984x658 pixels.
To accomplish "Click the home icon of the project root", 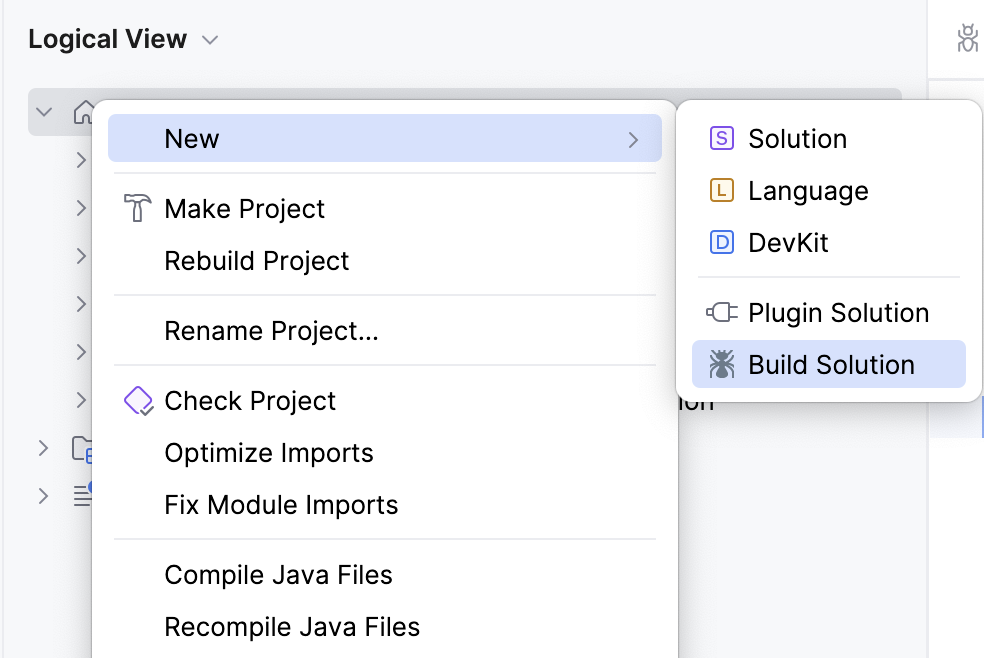I will tap(85, 111).
